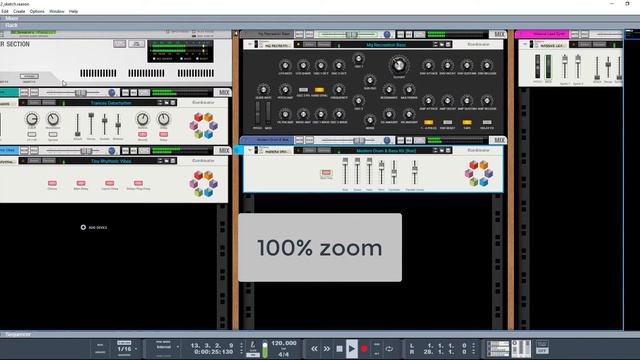
Task: Toggle the yellow Hard Sync button on the bass synth
Action: coord(319,90)
